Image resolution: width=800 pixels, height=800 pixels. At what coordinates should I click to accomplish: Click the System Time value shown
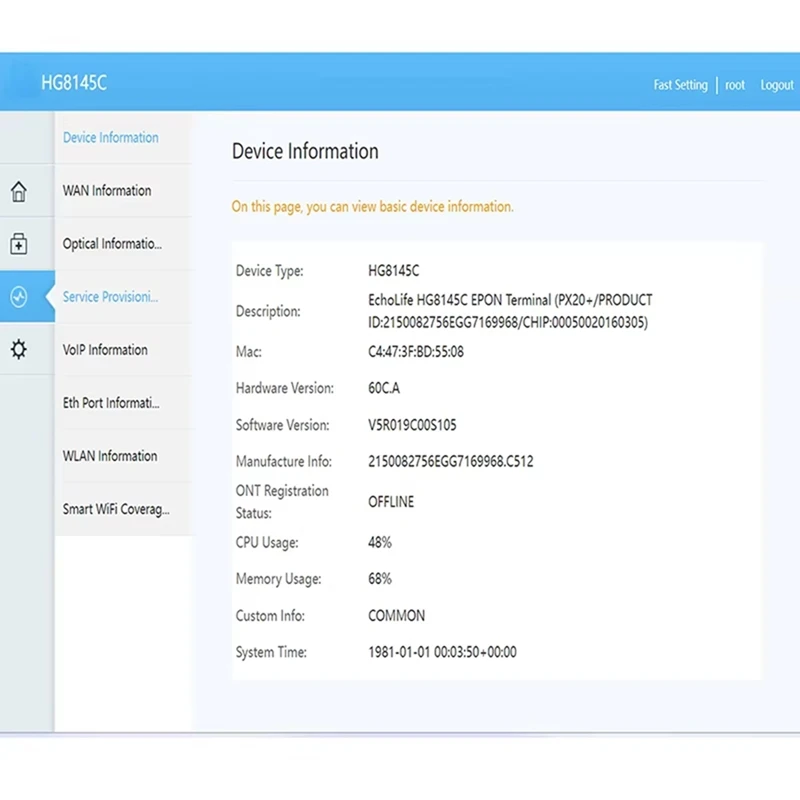[x=443, y=652]
